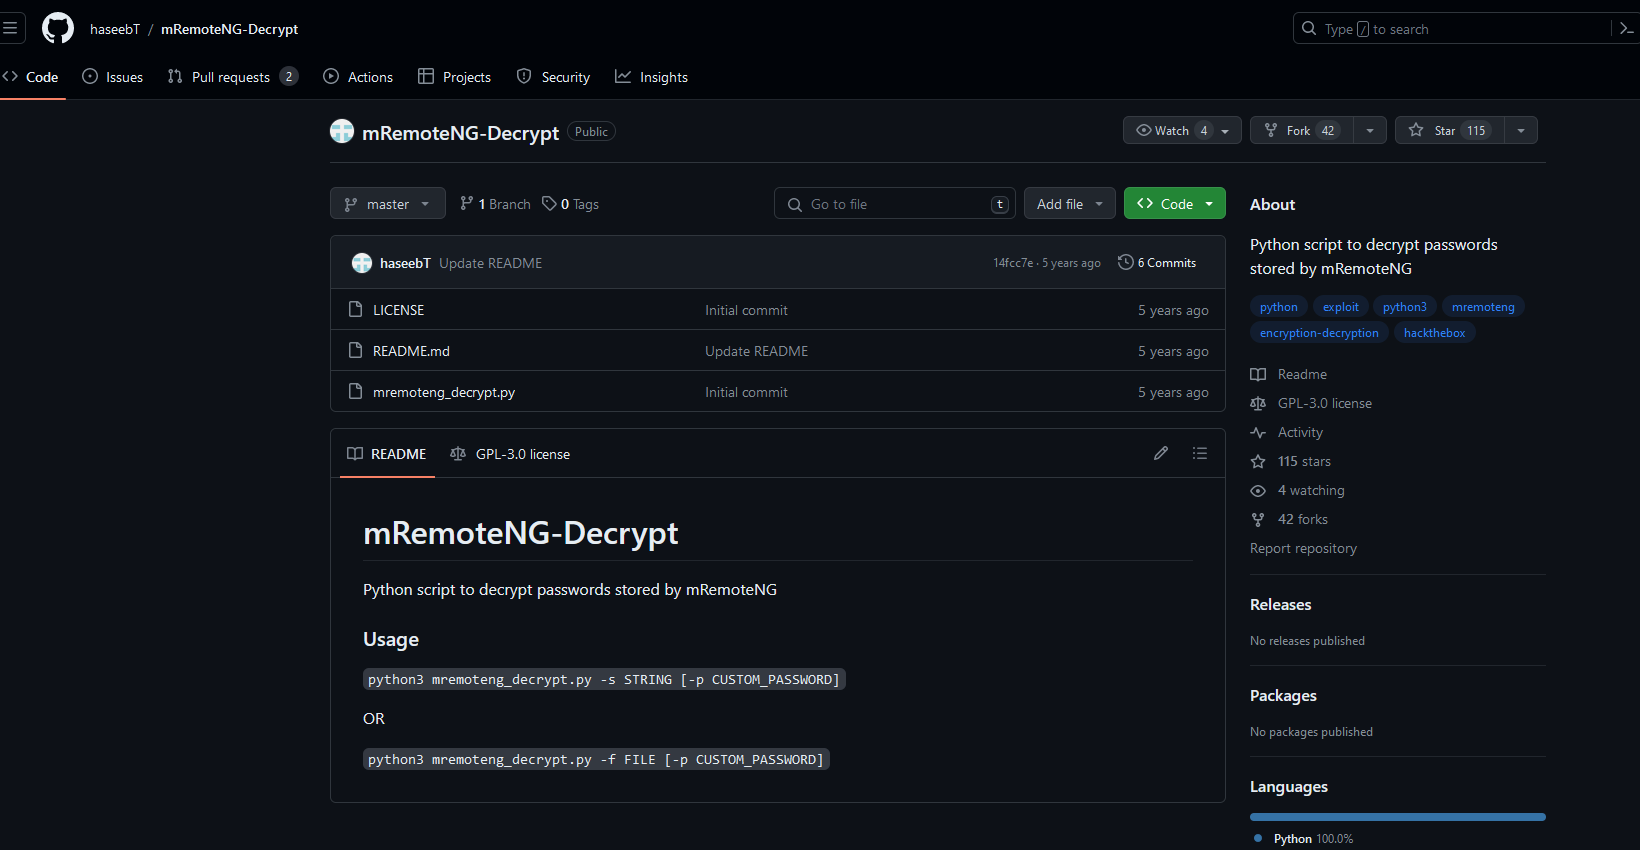Click the repository owner avatar beside title

(342, 131)
